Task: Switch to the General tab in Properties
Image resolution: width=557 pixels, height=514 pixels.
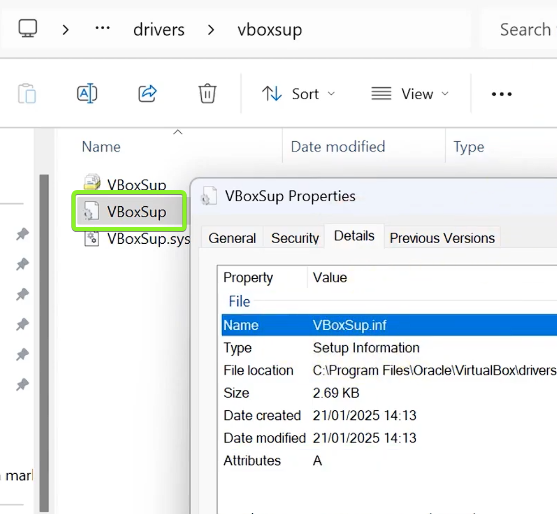Action: point(232,238)
